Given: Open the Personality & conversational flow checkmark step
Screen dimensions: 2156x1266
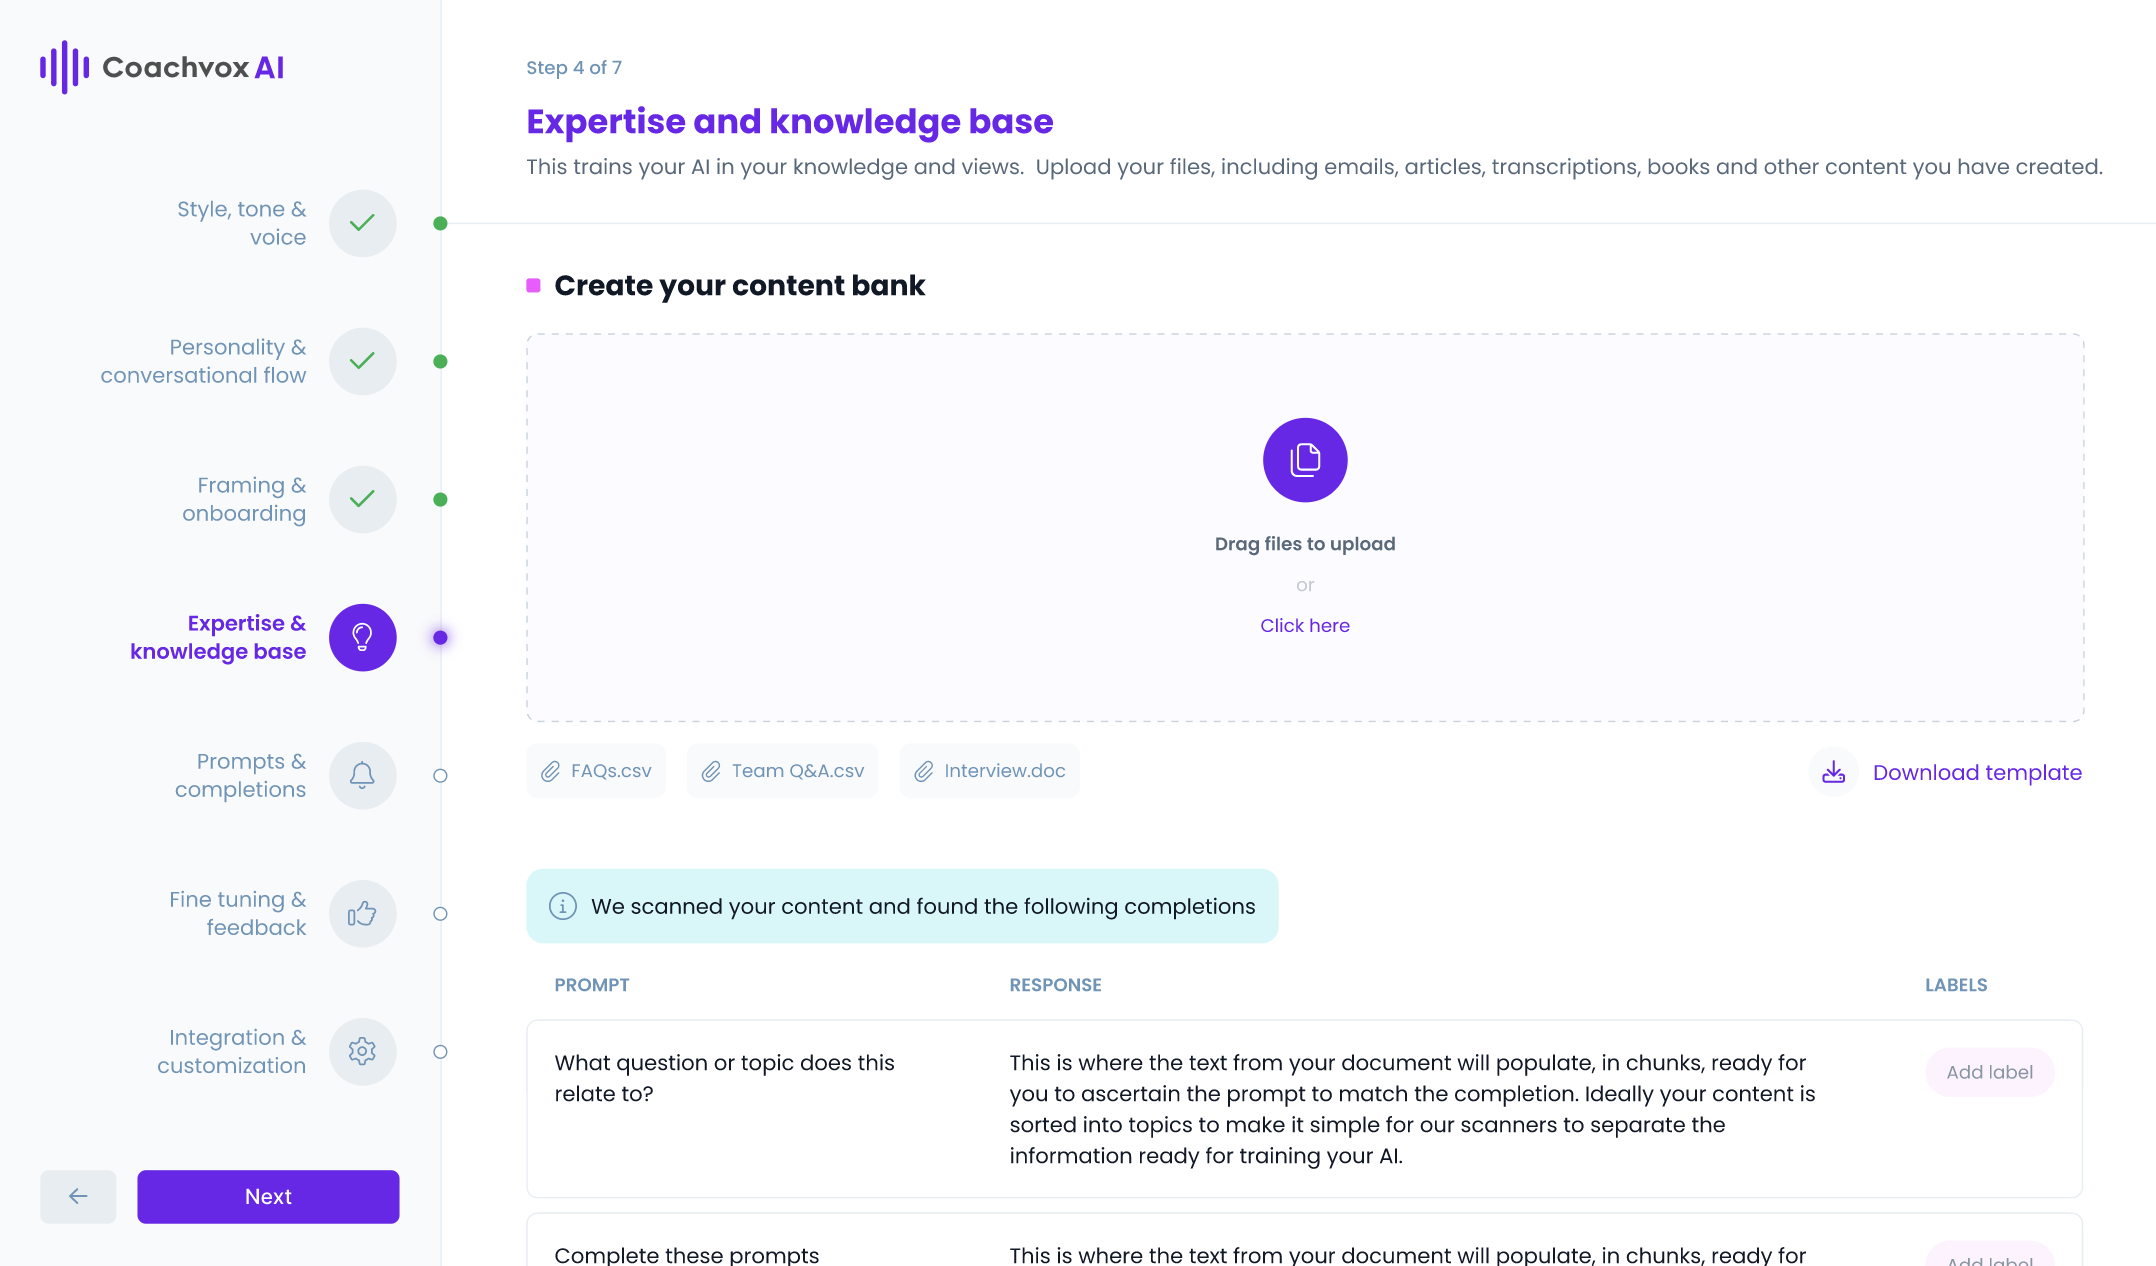Looking at the screenshot, I should pyautogui.click(x=363, y=361).
